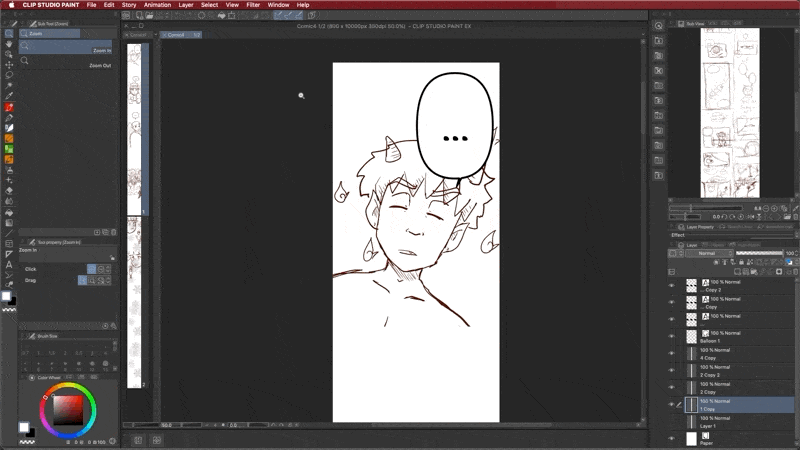This screenshot has height=450, width=800.
Task: Hide the Copy 2 text layer
Action: click(671, 286)
